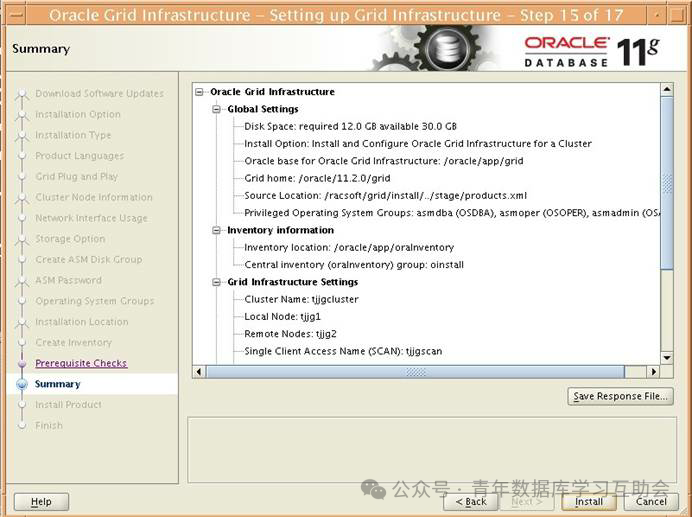Click the Oracle Grid Infrastructure root label

[272, 92]
